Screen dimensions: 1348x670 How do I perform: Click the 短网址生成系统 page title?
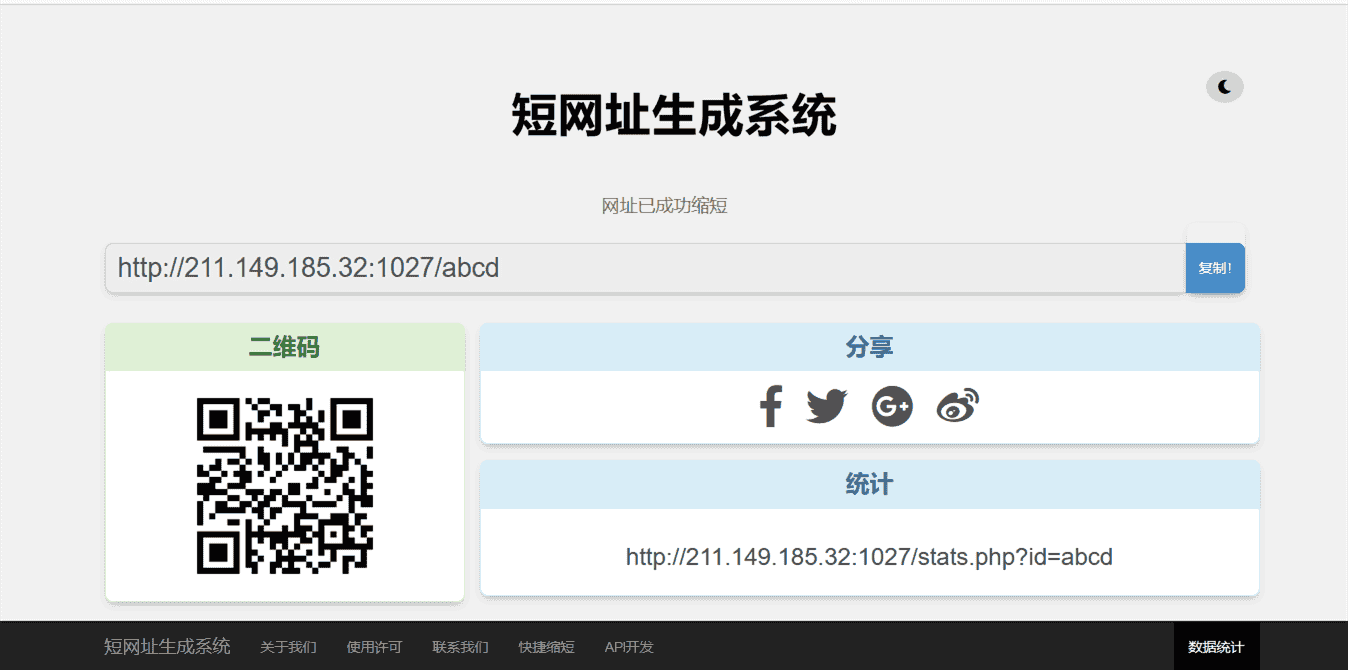click(674, 116)
